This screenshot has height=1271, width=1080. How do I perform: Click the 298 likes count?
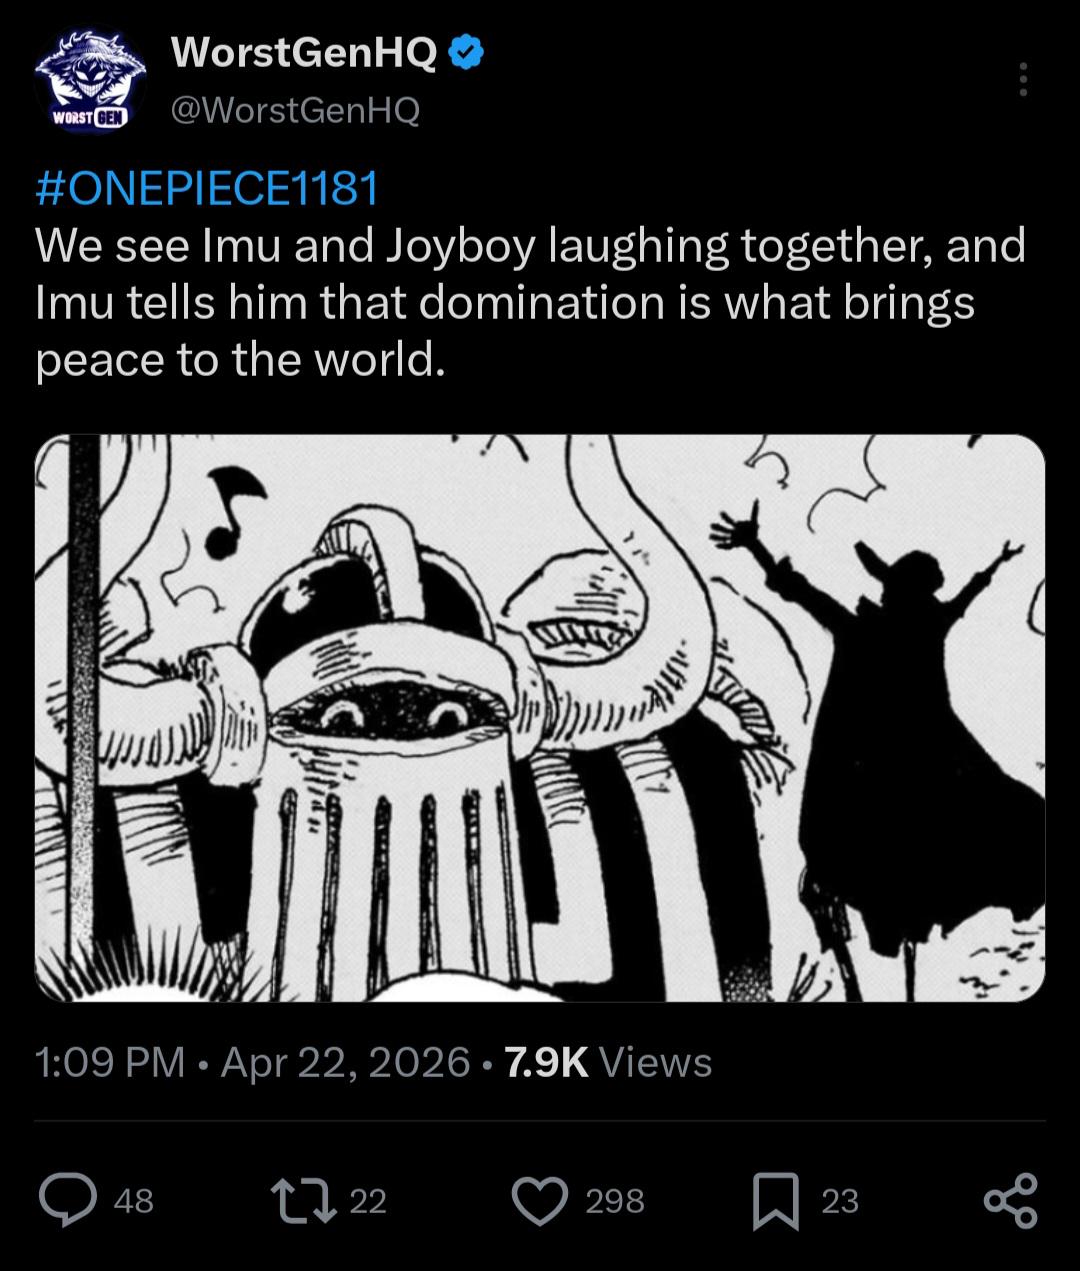pyautogui.click(x=615, y=1201)
